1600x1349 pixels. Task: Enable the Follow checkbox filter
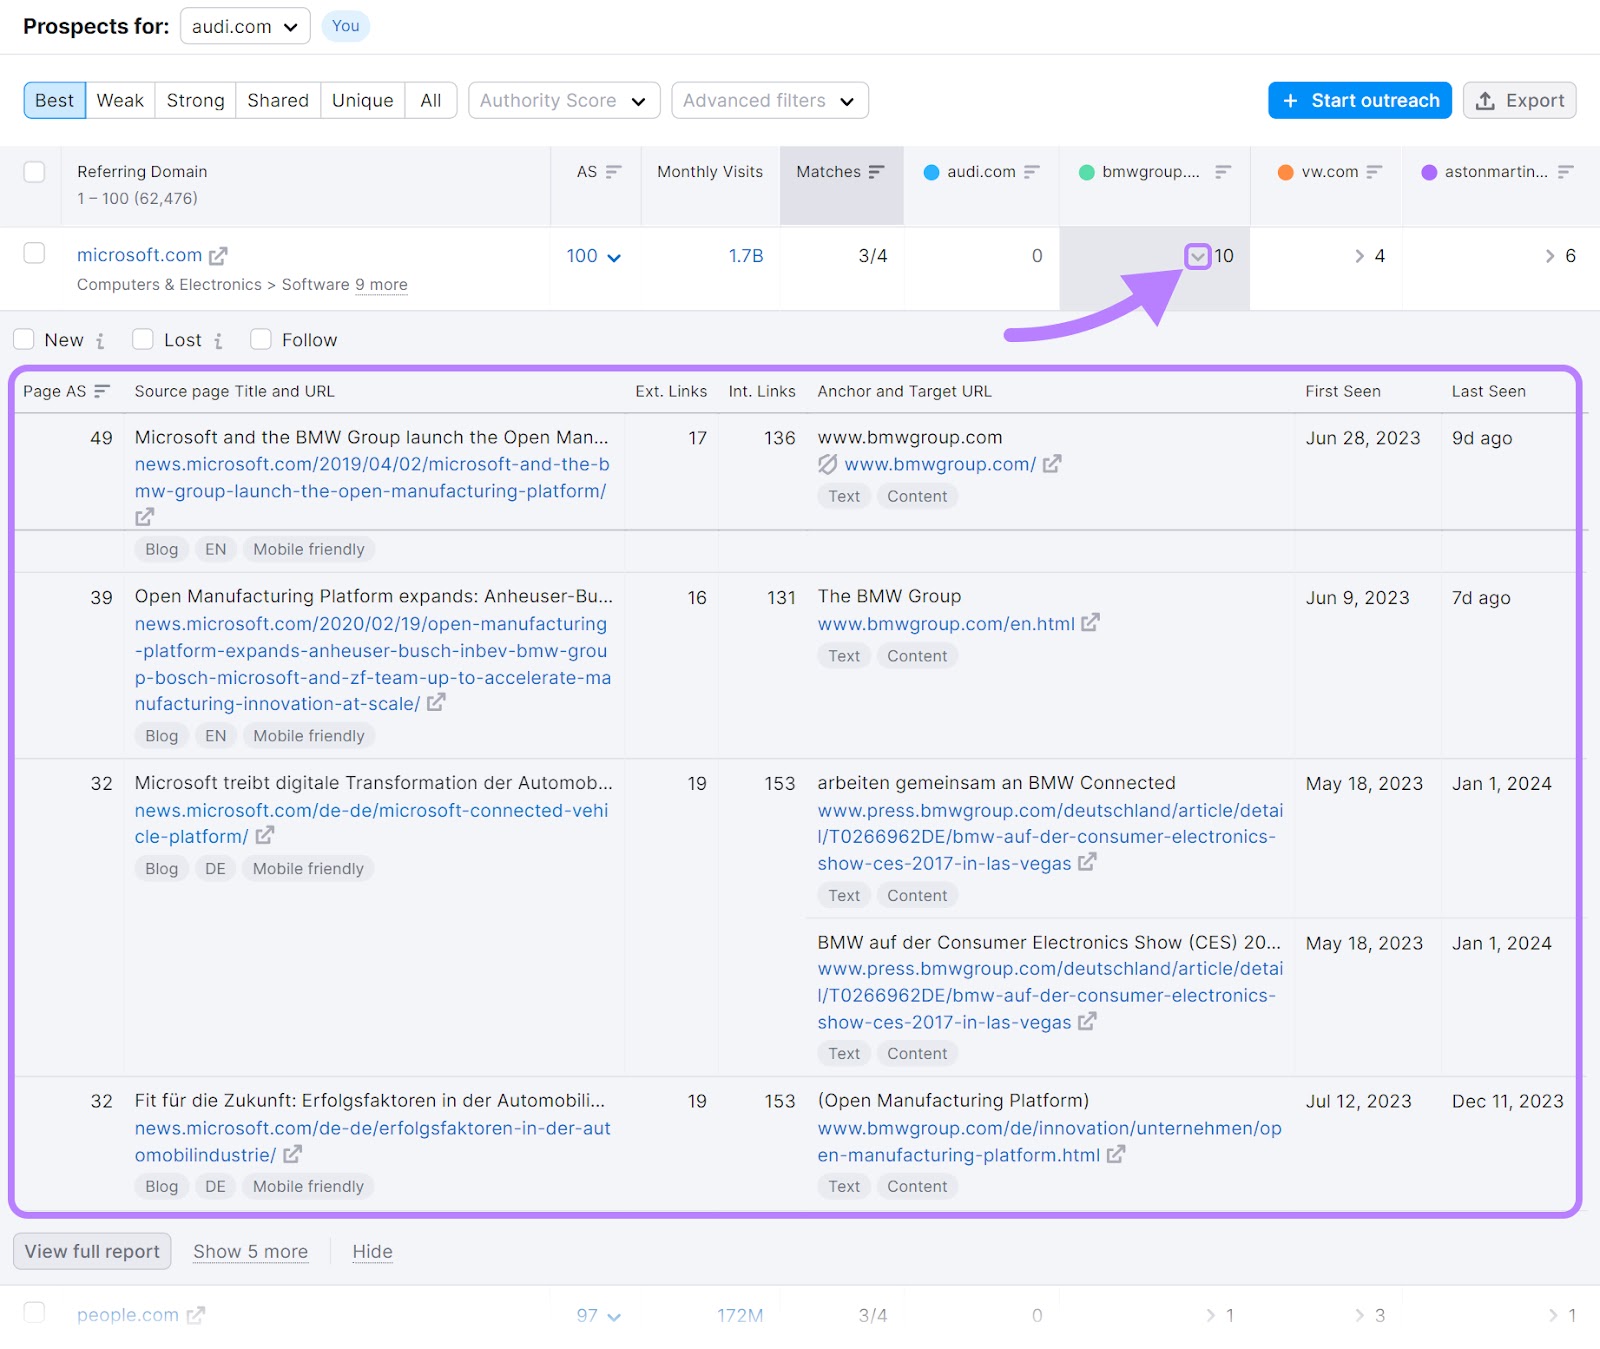[261, 340]
